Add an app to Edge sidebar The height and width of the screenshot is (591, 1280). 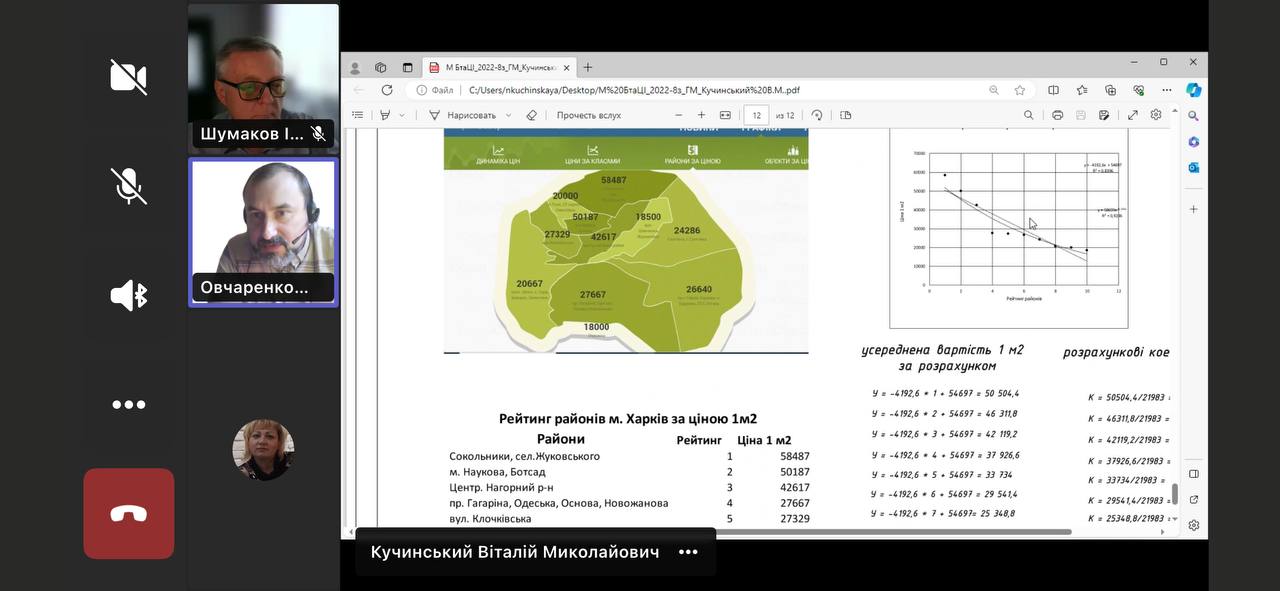(x=1193, y=209)
